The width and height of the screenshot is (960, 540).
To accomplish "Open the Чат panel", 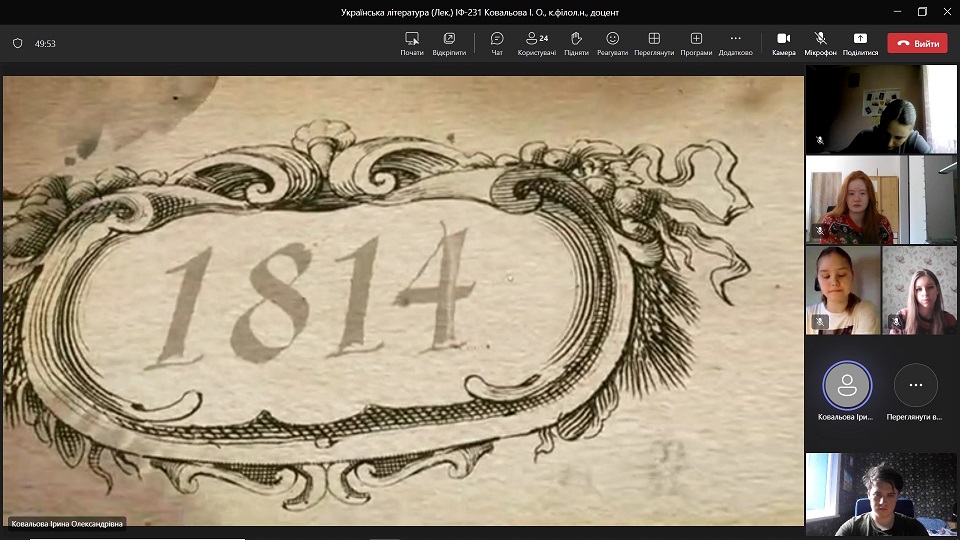I will point(497,39).
